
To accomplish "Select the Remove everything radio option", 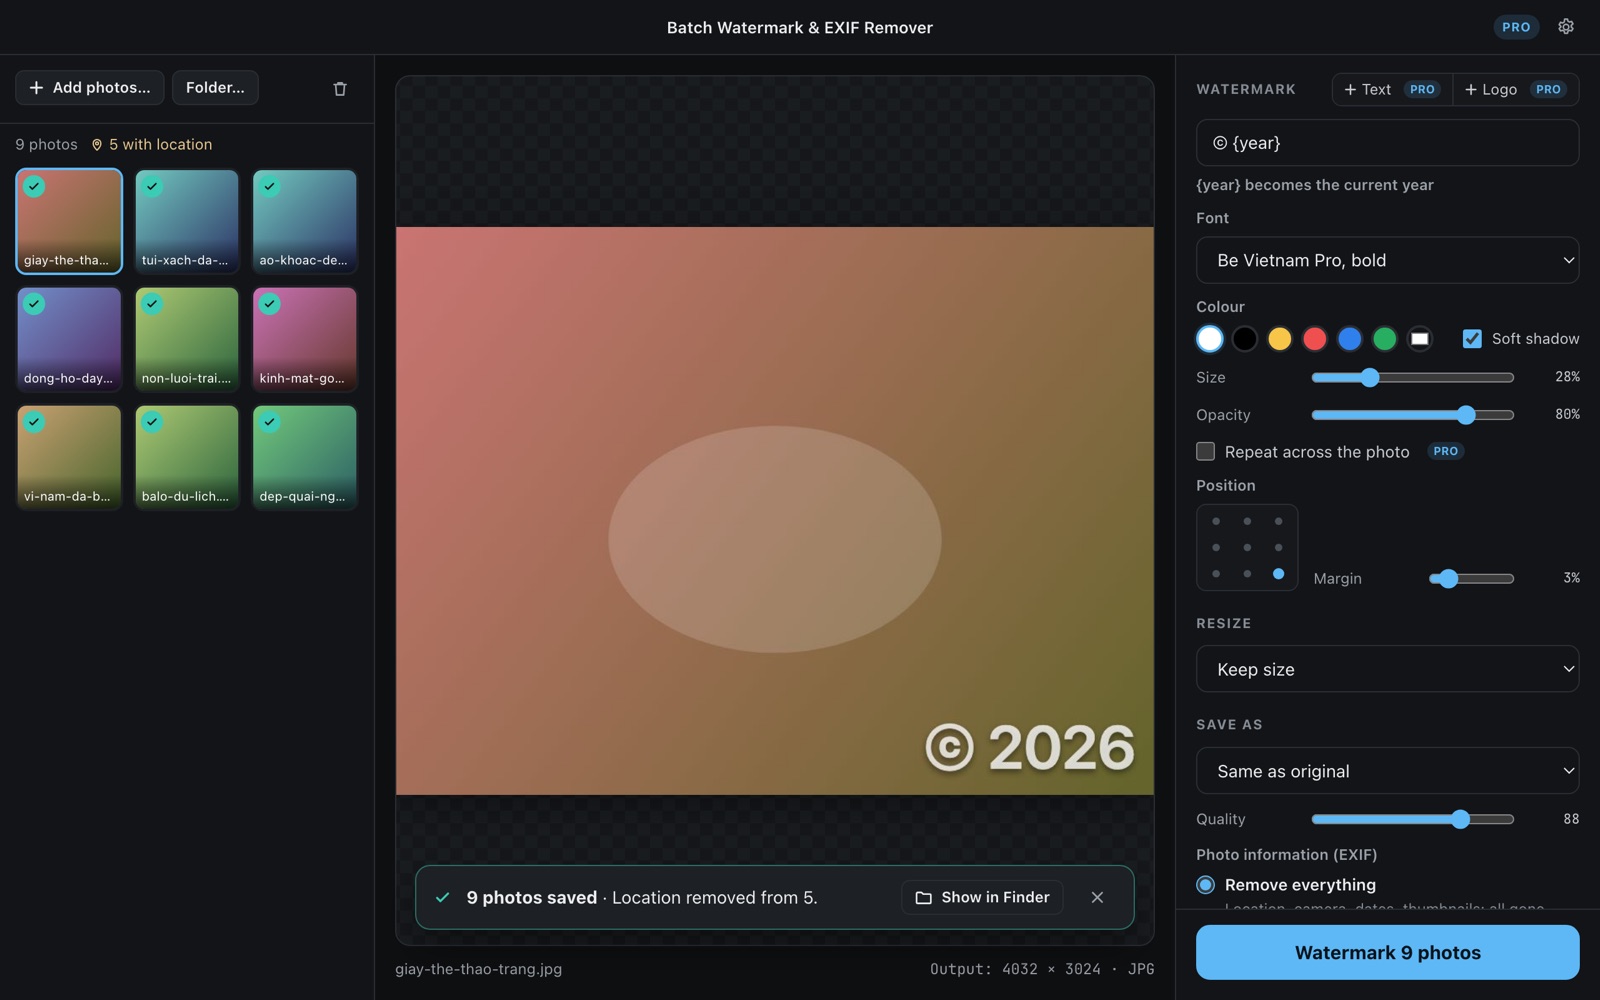I will tap(1206, 885).
